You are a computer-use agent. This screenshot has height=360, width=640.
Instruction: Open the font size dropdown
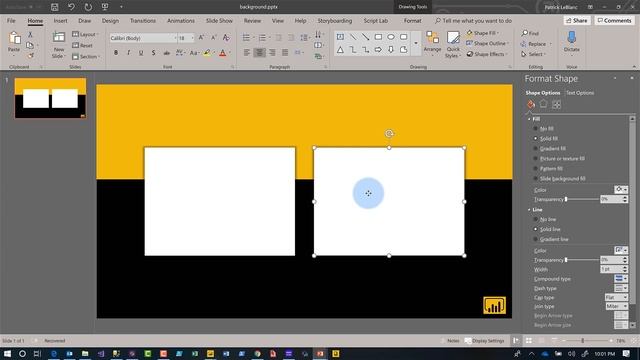point(193,38)
